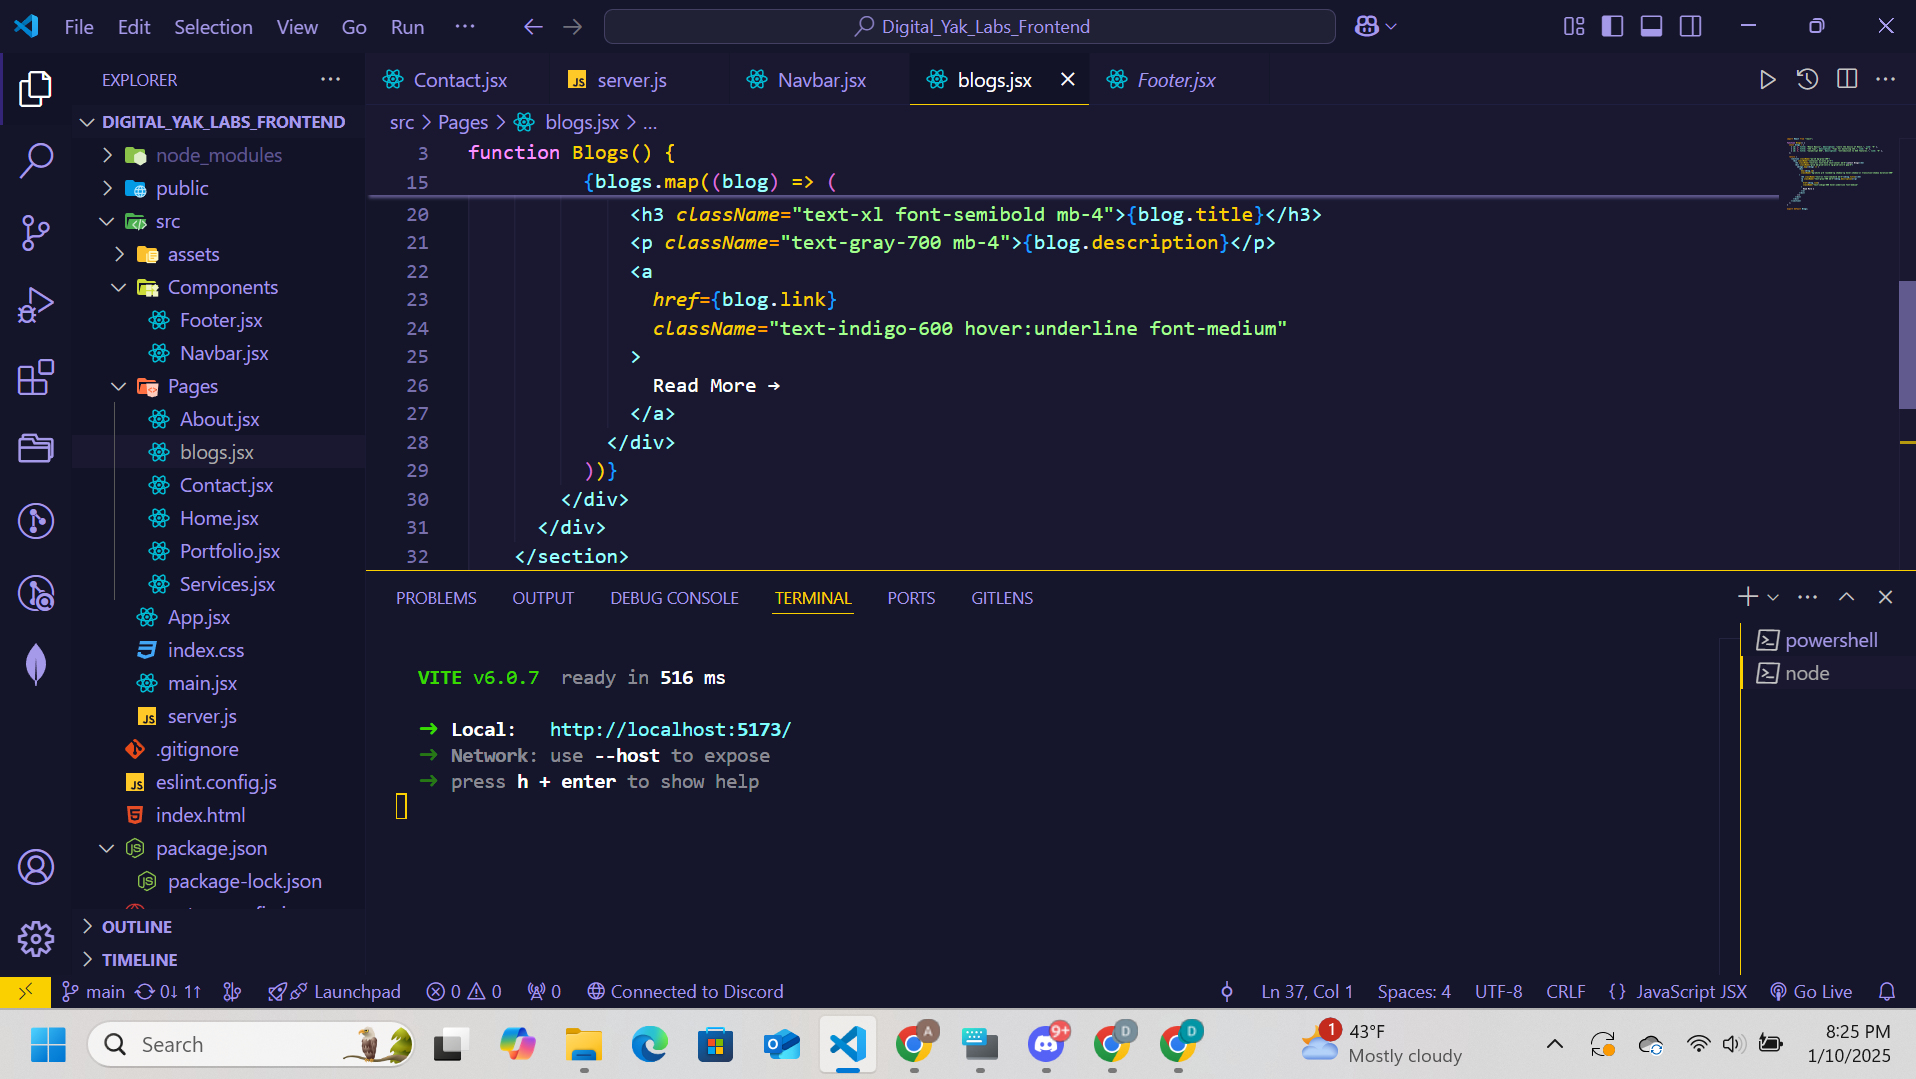Image resolution: width=1916 pixels, height=1079 pixels.
Task: Add a new terminal with plus icon
Action: click(x=1747, y=597)
